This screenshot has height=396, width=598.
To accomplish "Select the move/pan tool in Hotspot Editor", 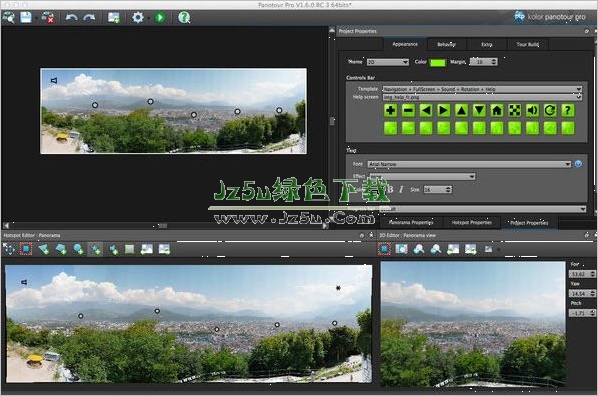I will click(x=8, y=250).
